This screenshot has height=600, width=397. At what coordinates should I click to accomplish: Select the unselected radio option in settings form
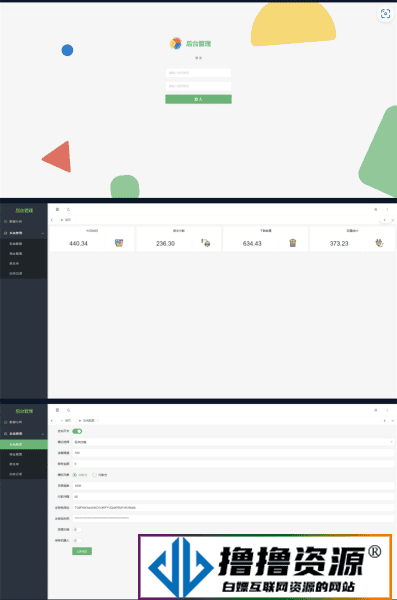coord(94,475)
